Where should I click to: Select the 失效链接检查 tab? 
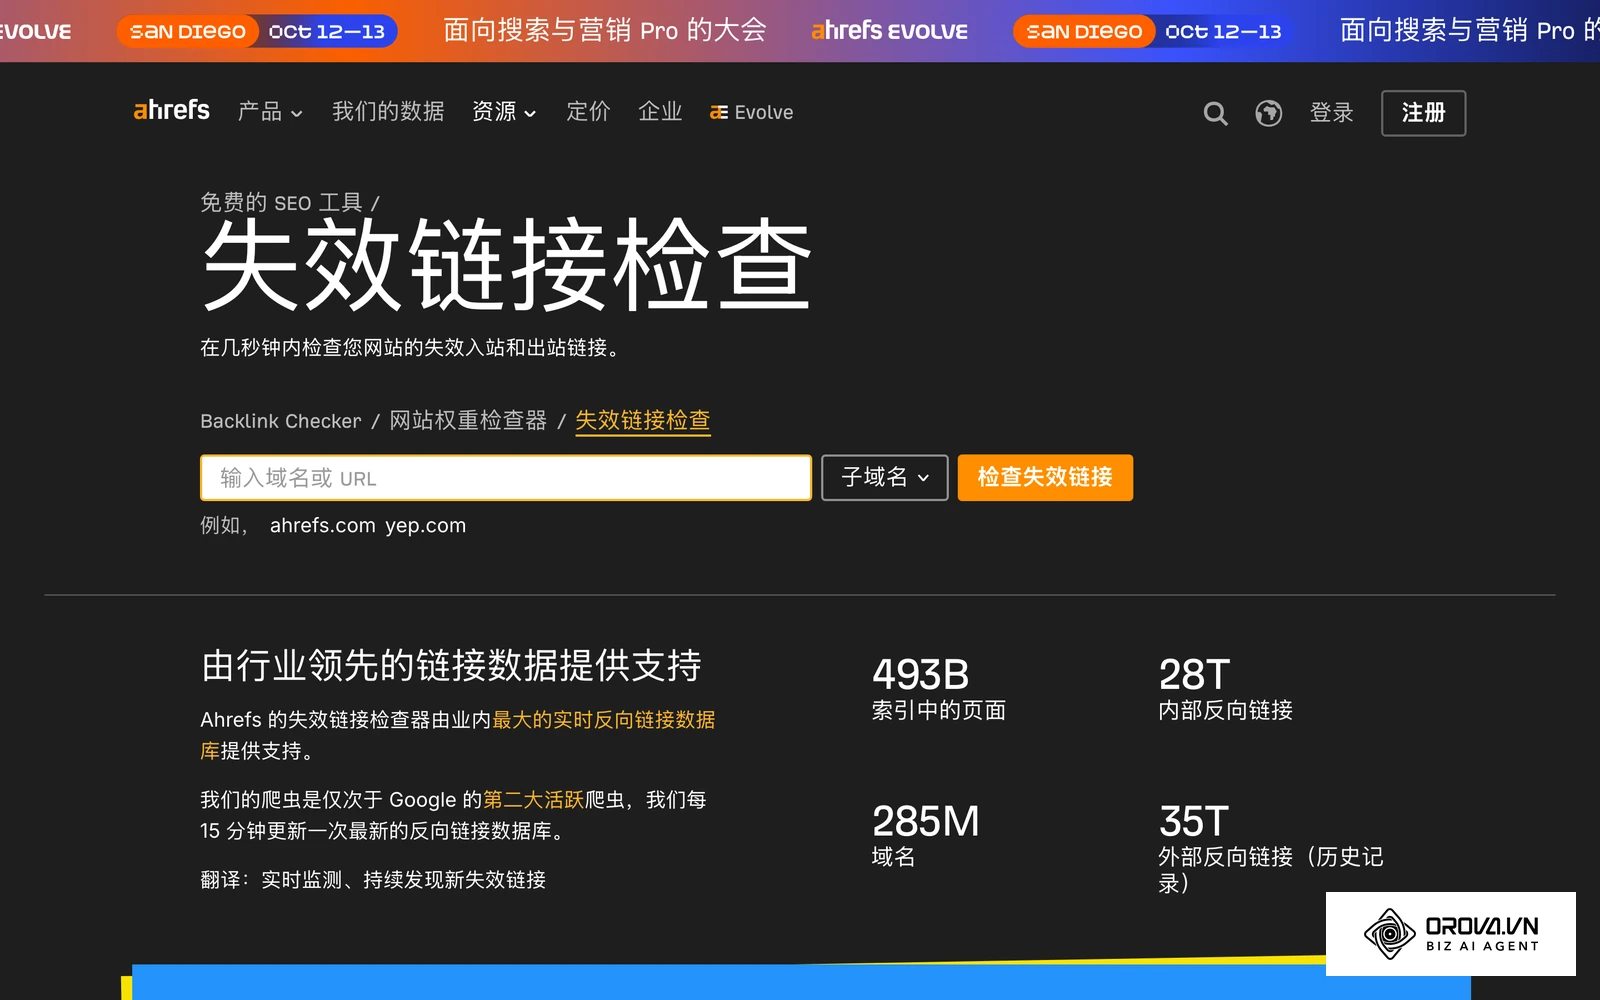[643, 421]
